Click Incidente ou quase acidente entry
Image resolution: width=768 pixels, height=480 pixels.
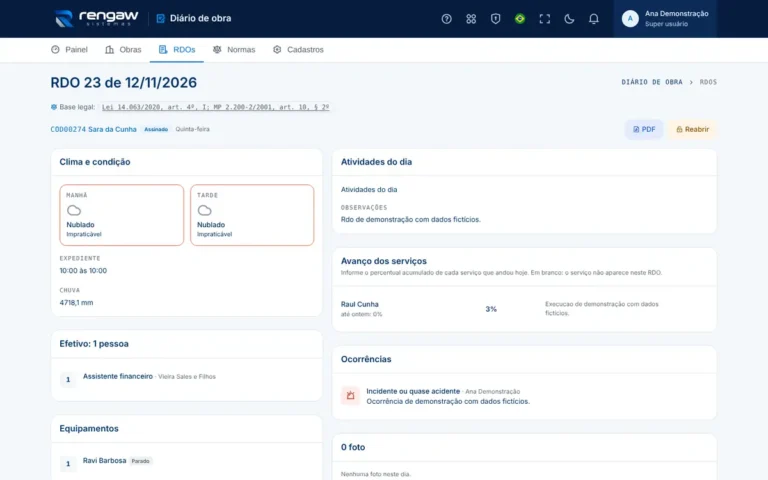tap(413, 391)
